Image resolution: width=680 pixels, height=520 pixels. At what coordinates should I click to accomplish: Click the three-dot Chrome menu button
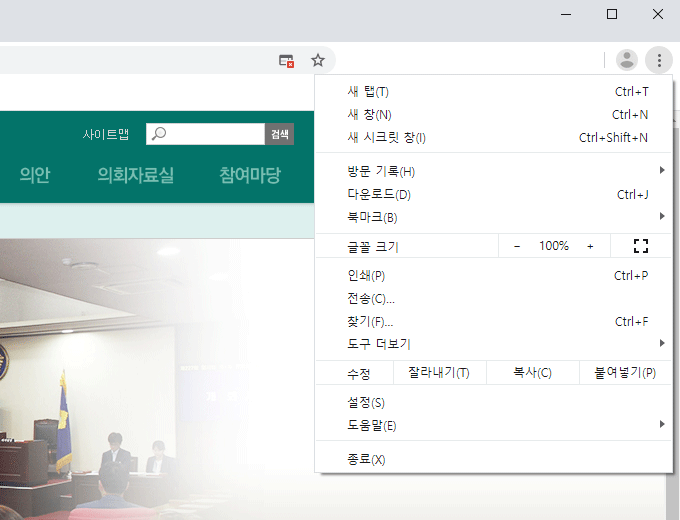coord(659,60)
